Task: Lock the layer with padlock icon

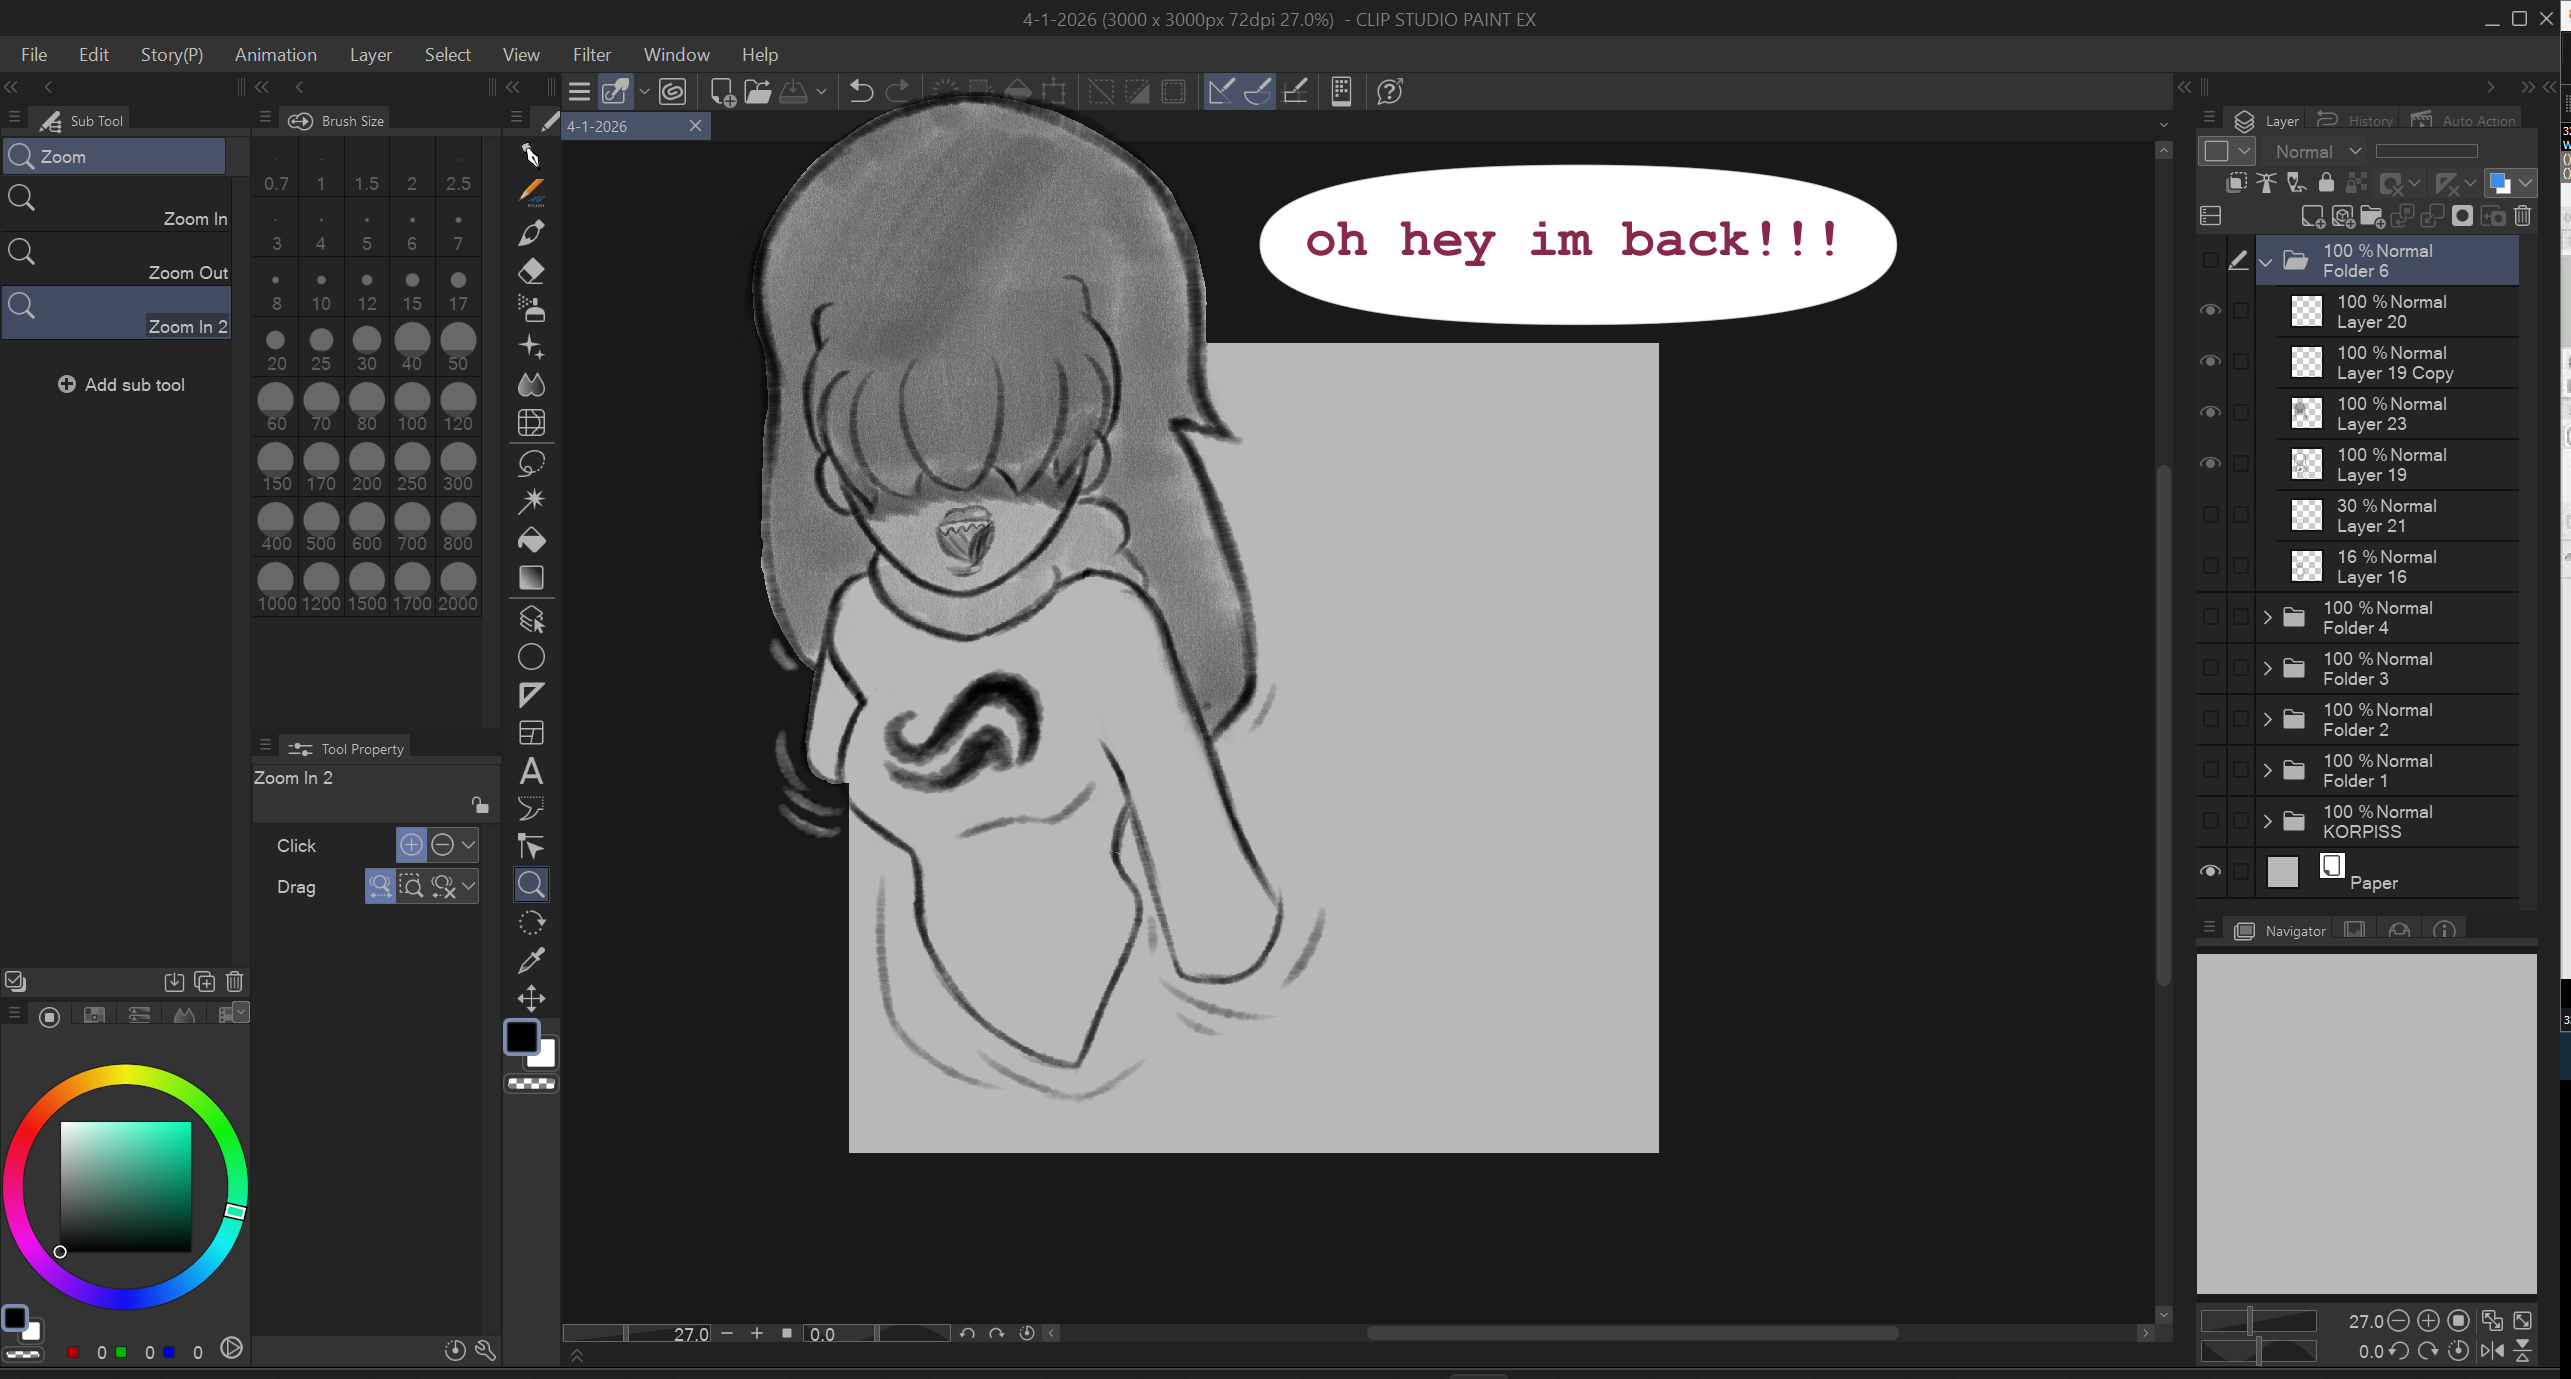Action: pos(2327,182)
